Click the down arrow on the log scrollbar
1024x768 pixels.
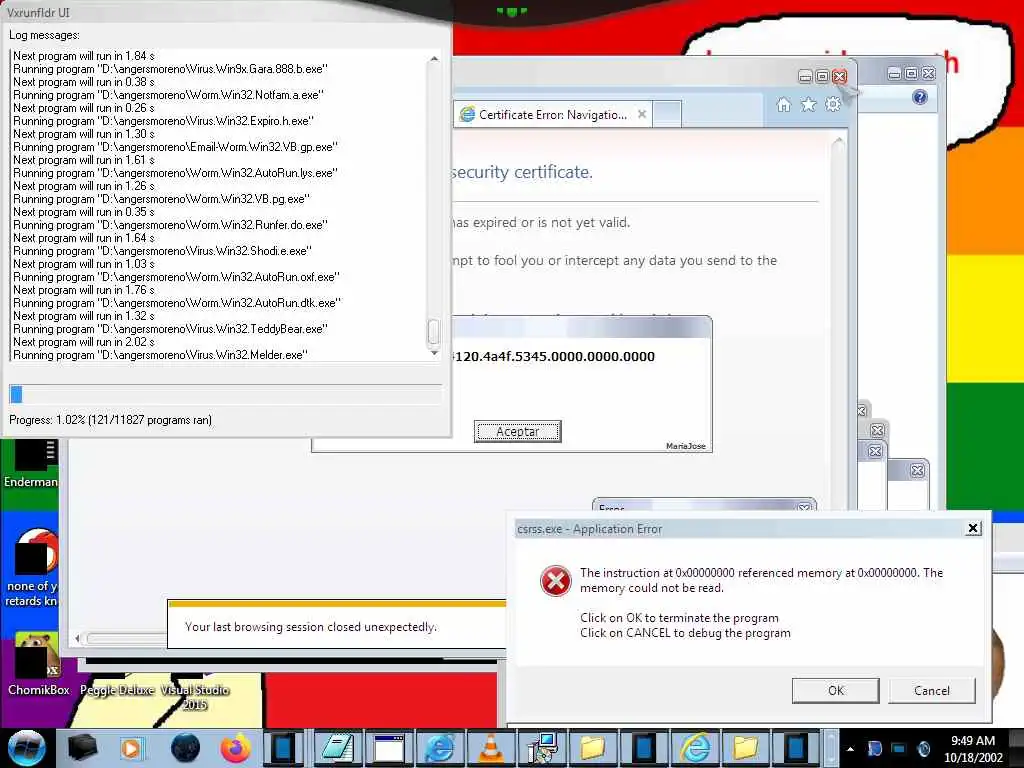[x=434, y=353]
